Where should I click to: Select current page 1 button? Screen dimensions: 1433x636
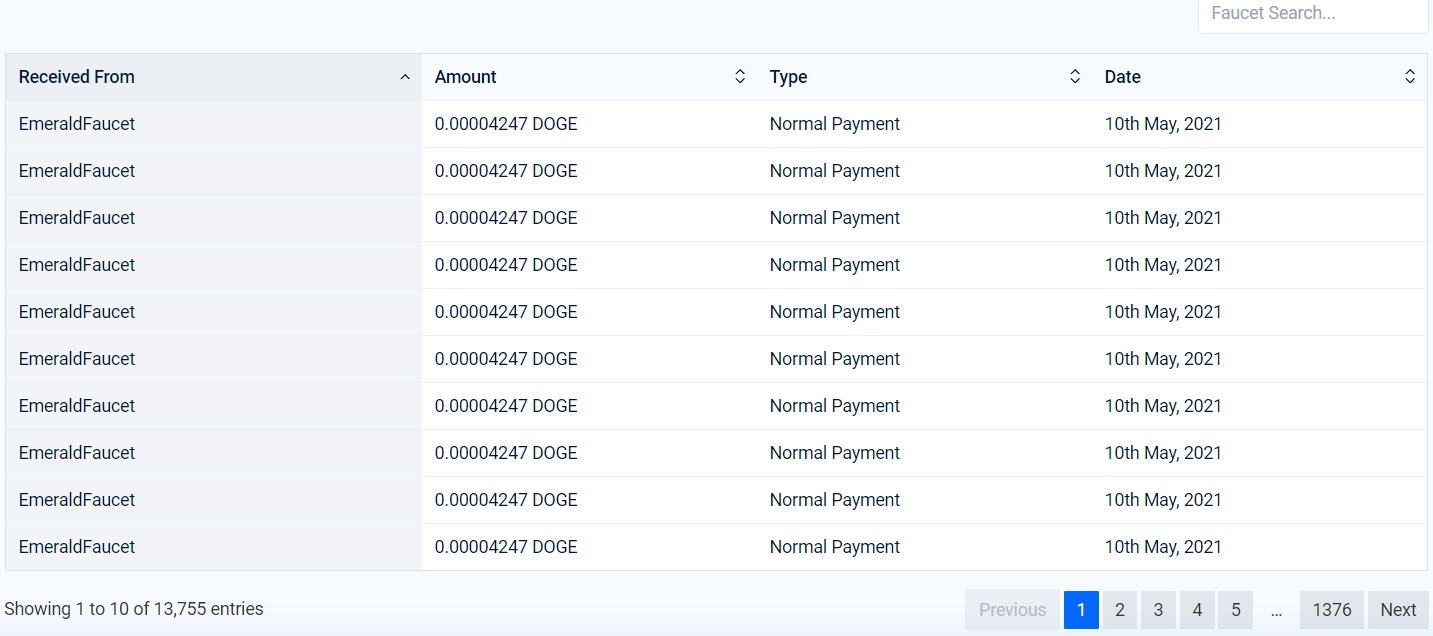[x=1081, y=610]
